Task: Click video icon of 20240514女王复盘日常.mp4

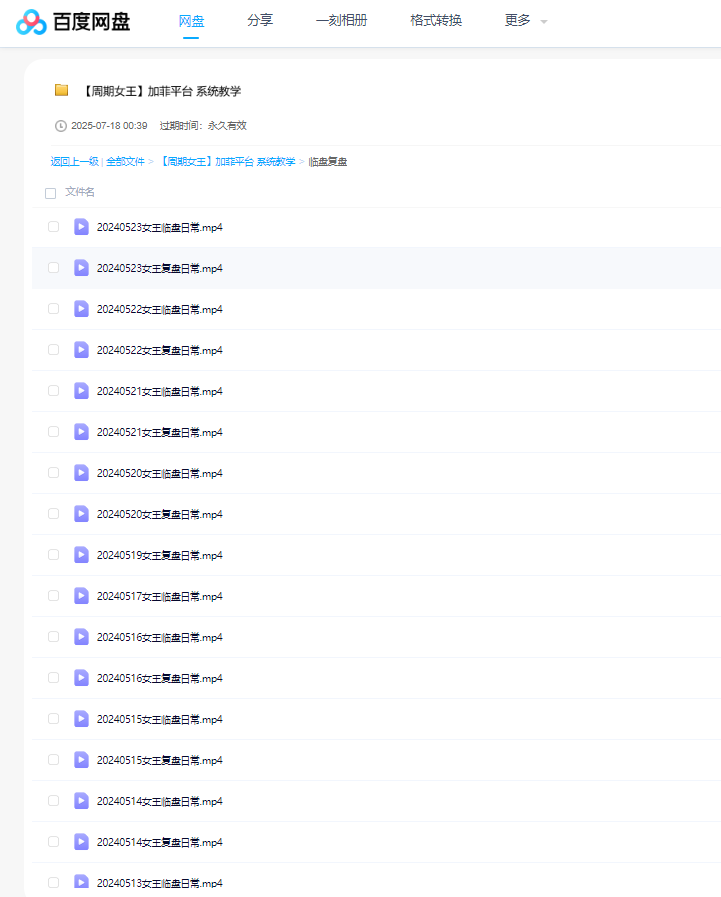Action: click(81, 842)
